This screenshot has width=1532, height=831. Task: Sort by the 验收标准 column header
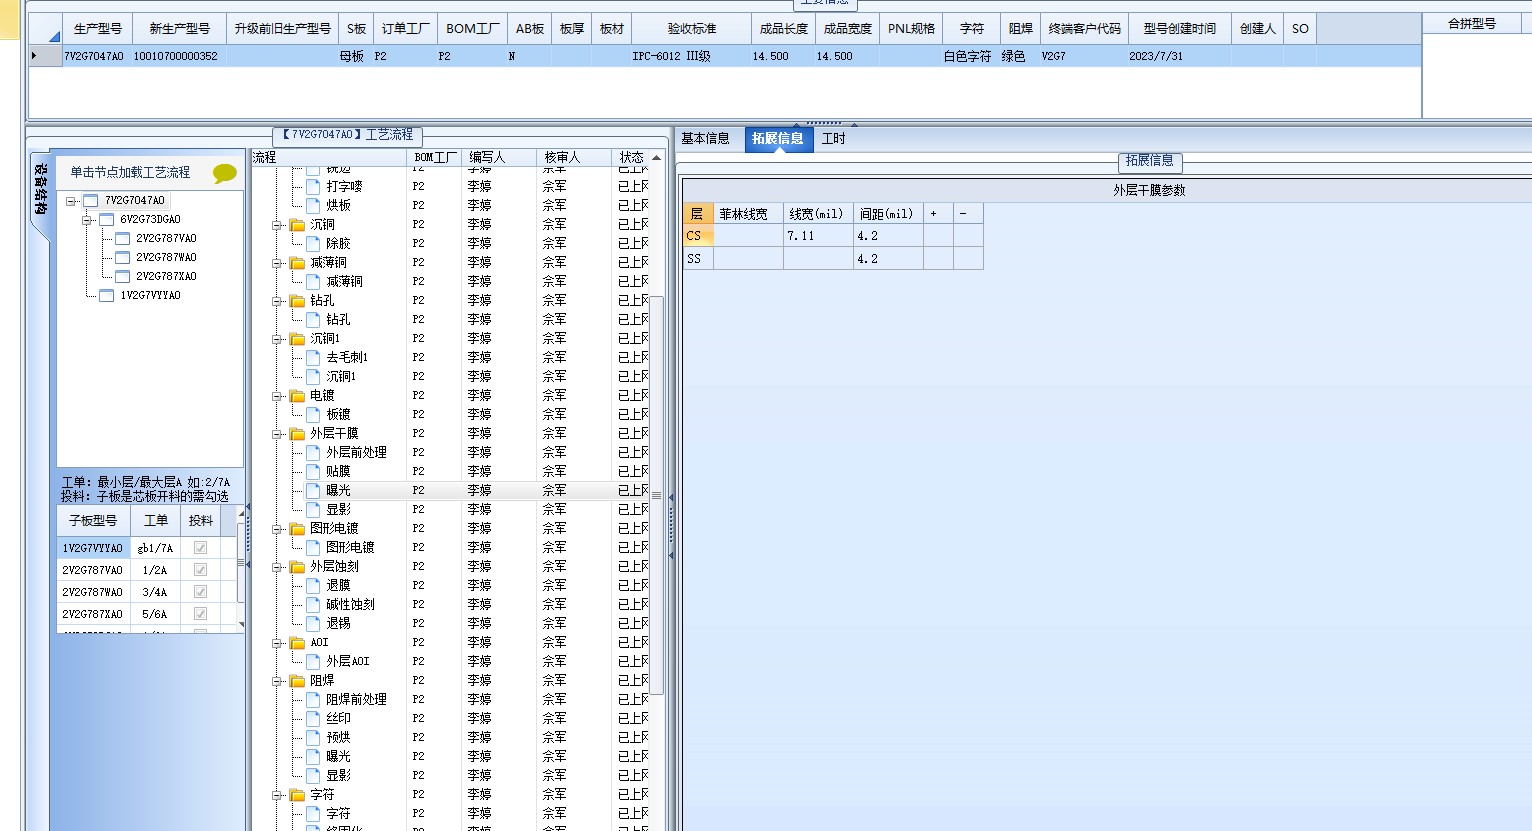tap(691, 29)
